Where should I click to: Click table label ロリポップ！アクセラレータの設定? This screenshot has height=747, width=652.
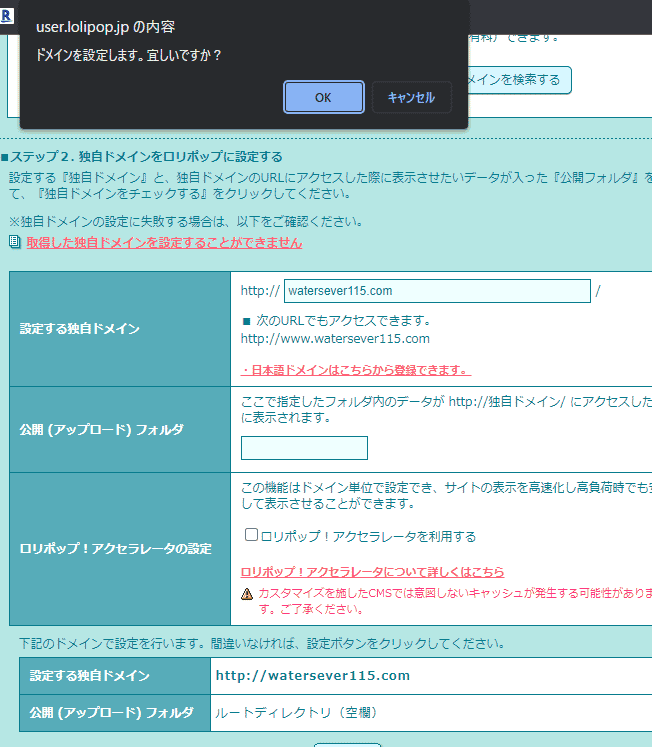click(x=116, y=549)
